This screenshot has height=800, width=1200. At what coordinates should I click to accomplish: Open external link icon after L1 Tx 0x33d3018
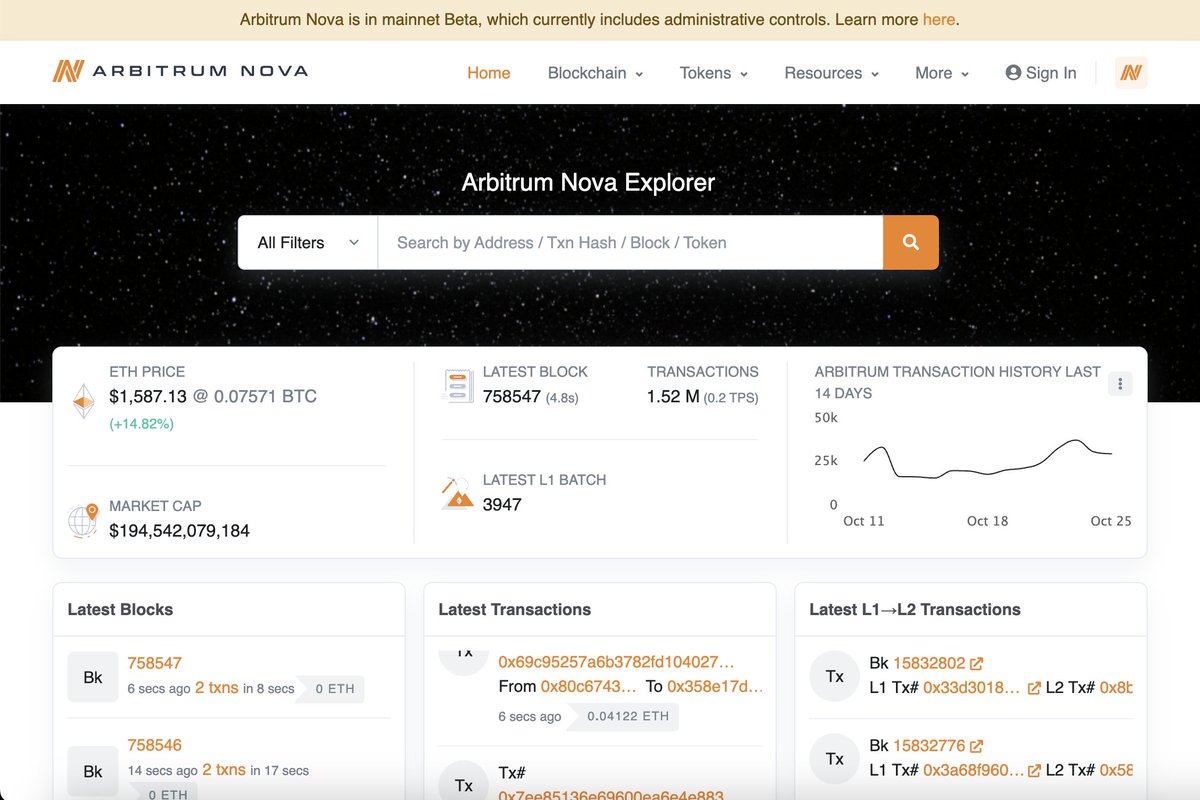tap(1034, 688)
